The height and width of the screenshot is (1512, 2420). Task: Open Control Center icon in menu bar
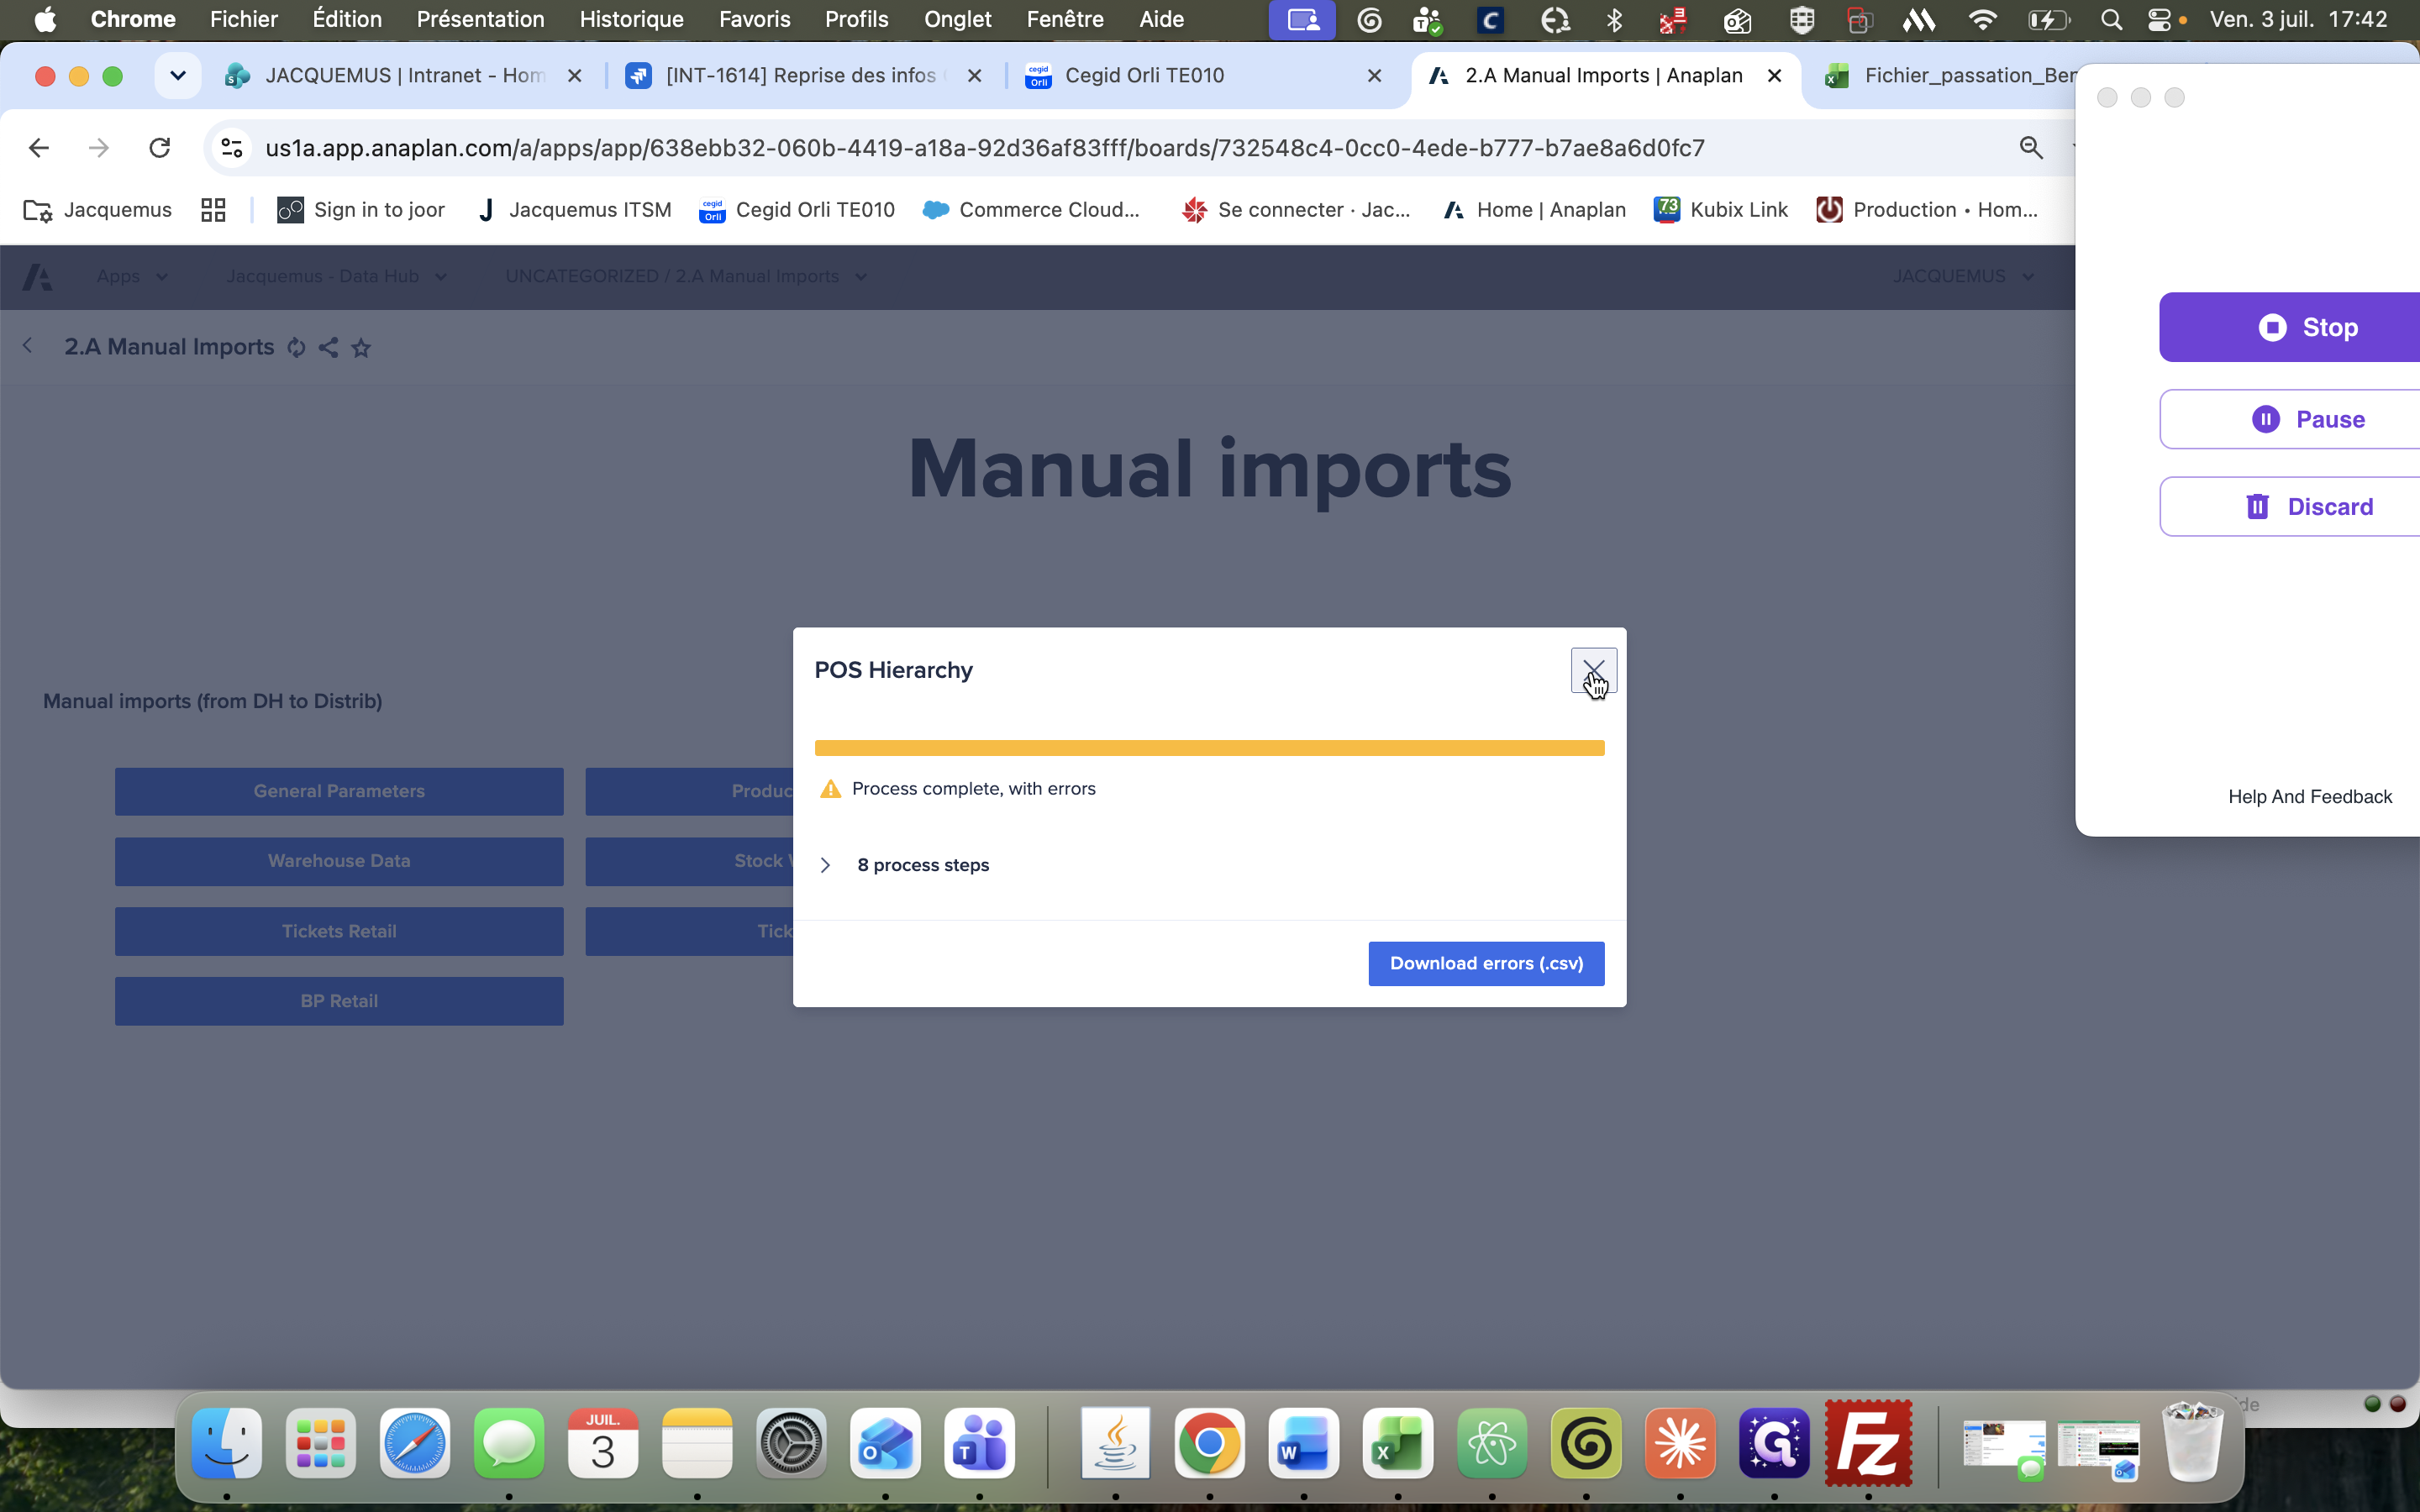pyautogui.click(x=2159, y=19)
